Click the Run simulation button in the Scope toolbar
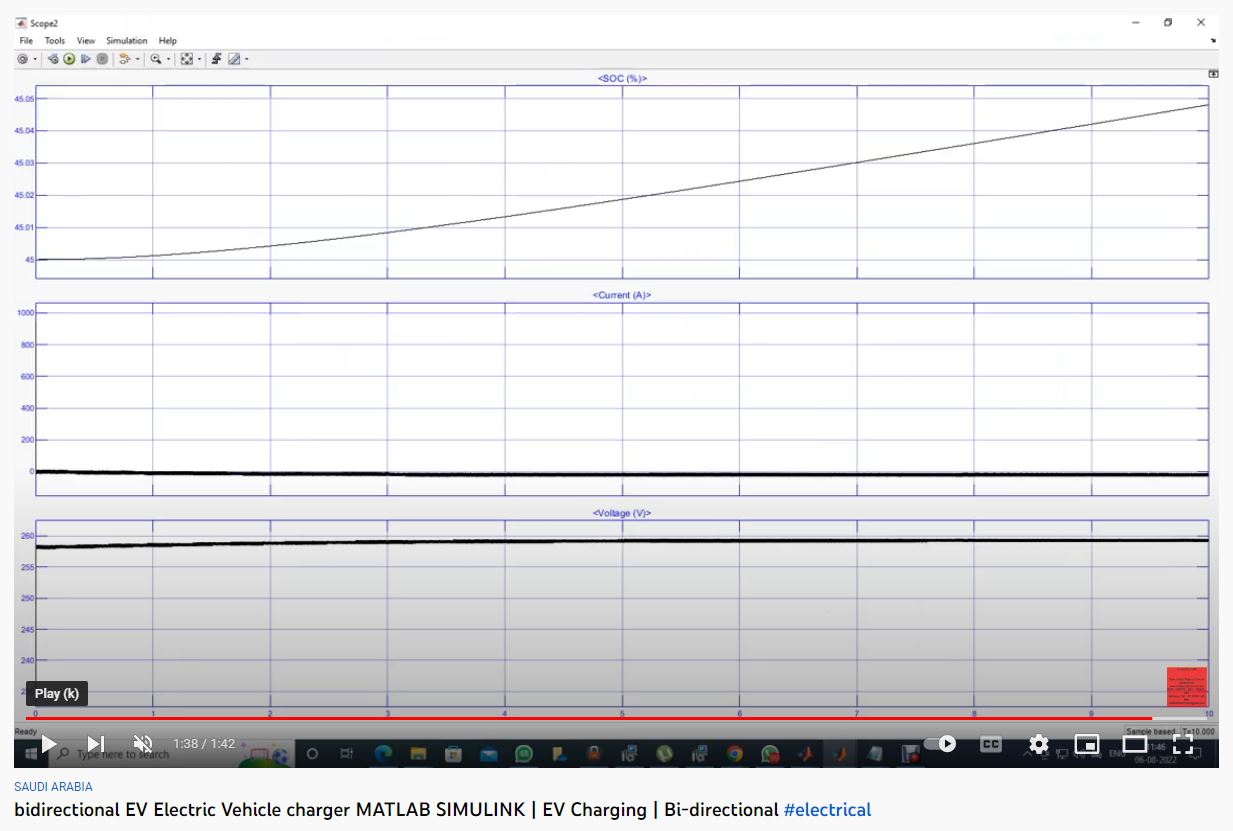 click(70, 59)
